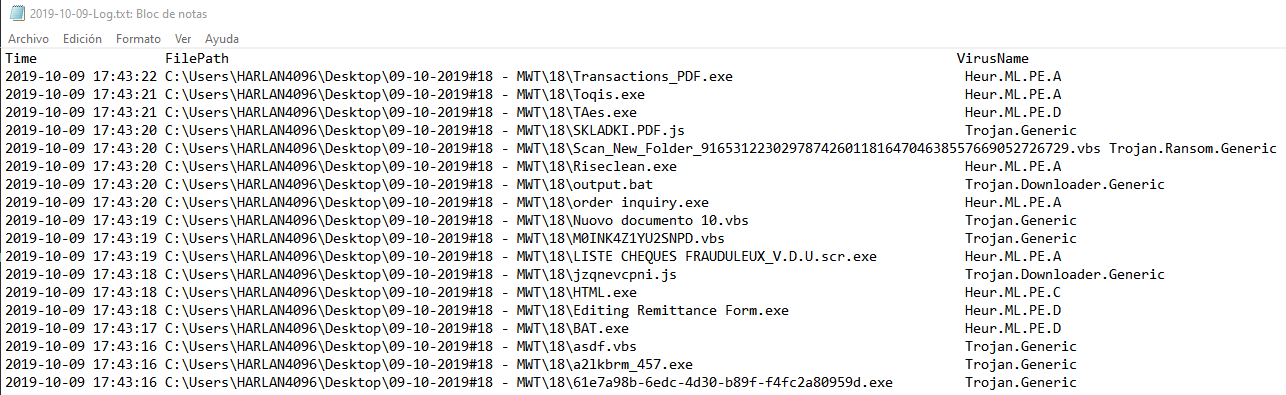Viewport: 1286px width, 395px height.
Task: Open the Edición menu
Action: [x=82, y=38]
